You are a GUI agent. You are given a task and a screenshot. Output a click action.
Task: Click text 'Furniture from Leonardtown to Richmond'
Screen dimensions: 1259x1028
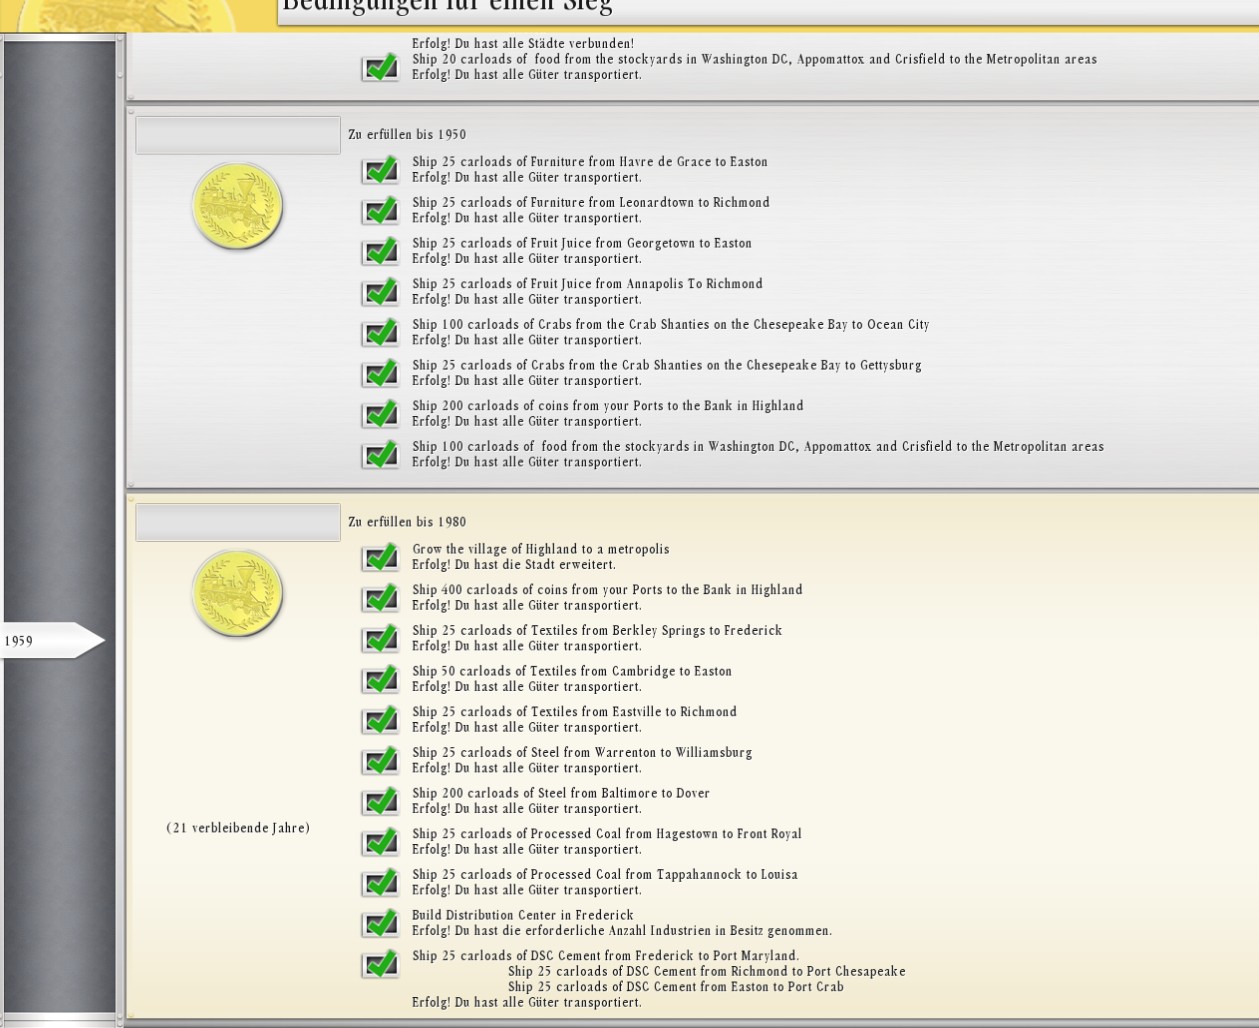coord(650,202)
